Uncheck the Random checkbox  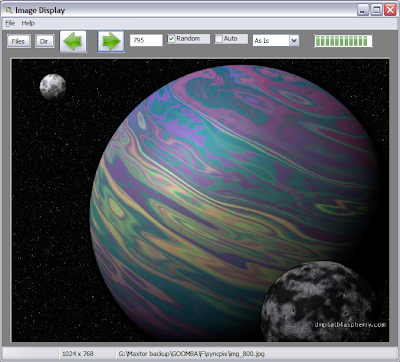(171, 39)
